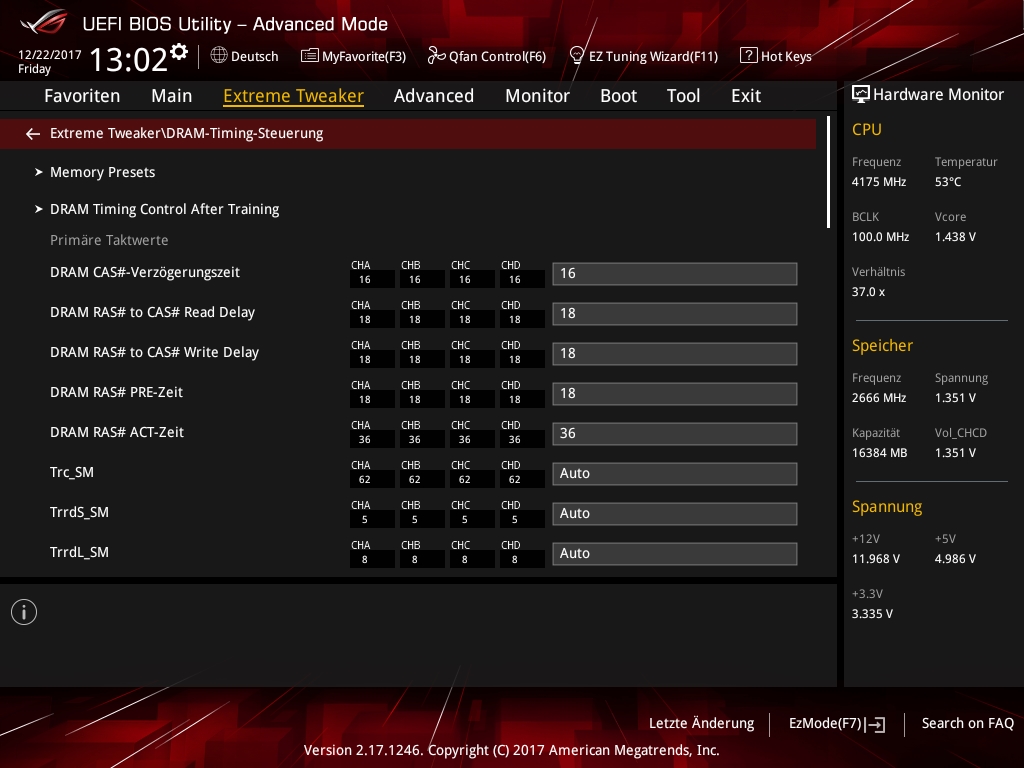Select DRAM RAS# PRE-Zeit label
The image size is (1024, 768).
pos(116,392)
